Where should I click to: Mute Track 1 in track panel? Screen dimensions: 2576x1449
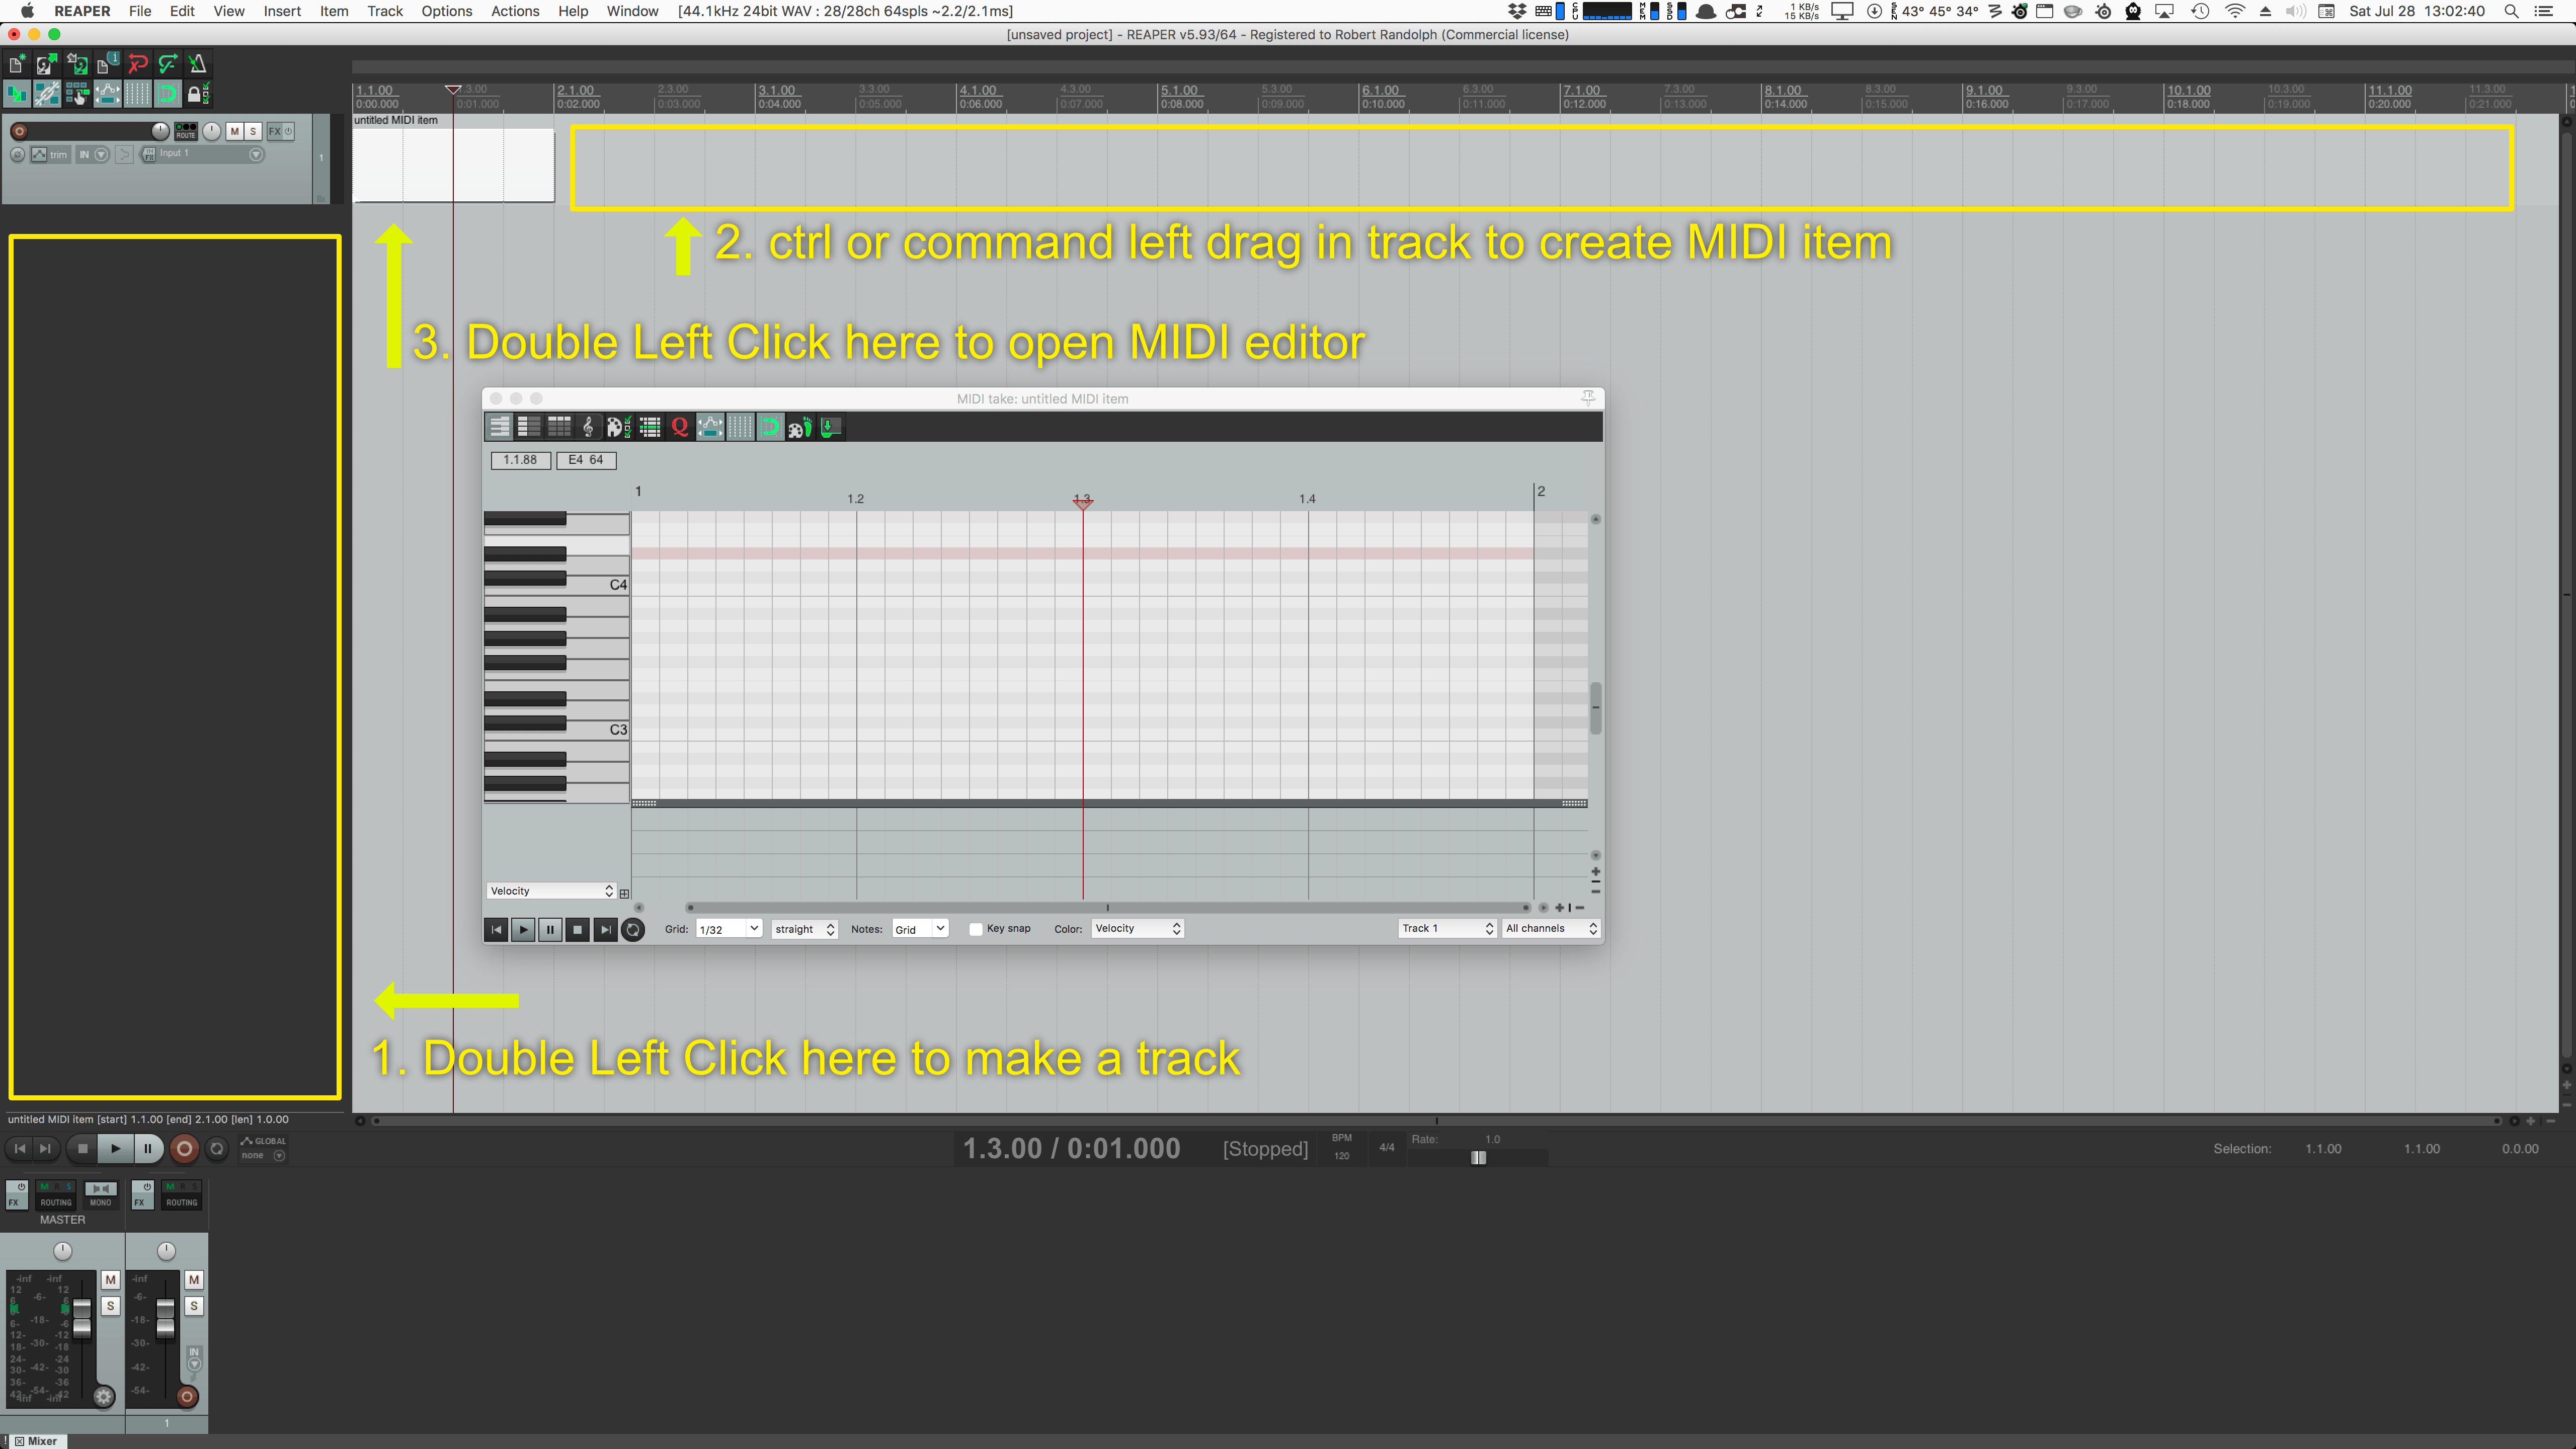[234, 131]
